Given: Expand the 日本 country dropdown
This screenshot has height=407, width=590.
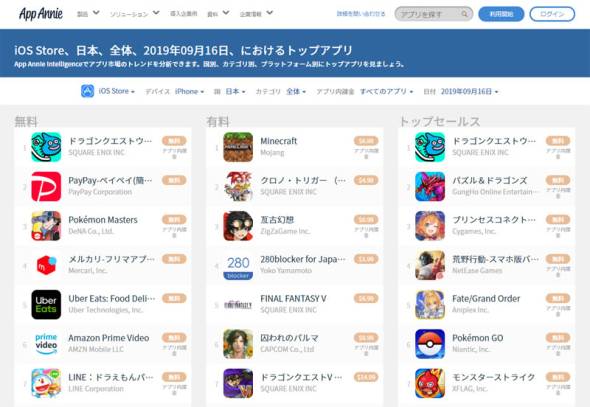Looking at the screenshot, I should click(235, 91).
